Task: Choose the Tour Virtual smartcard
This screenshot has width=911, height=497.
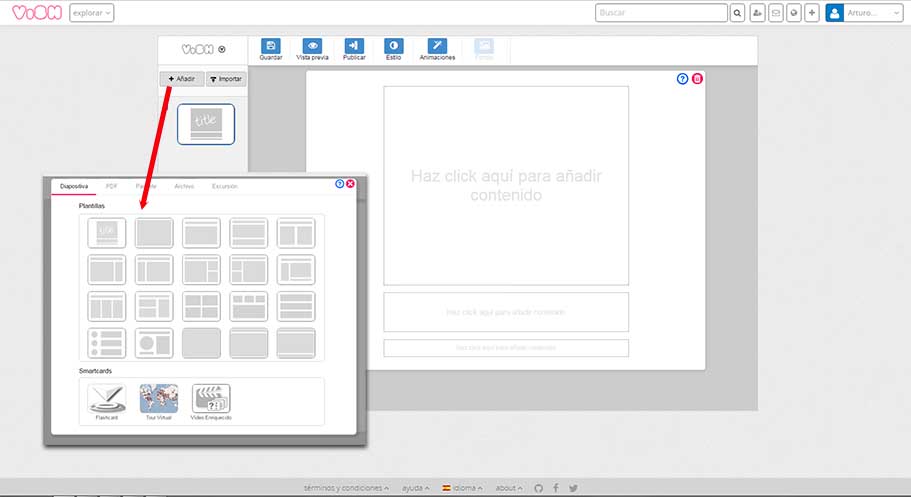Action: tap(159, 399)
